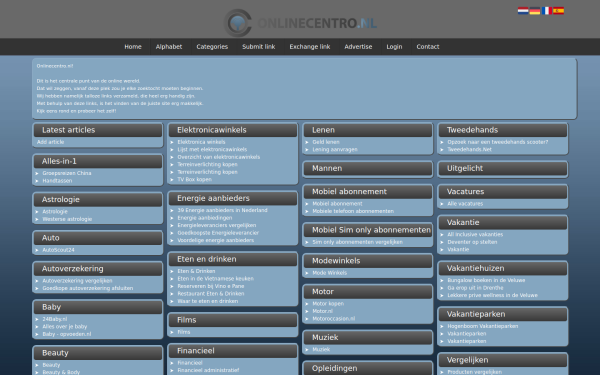Open 39 Energie aanbieders in Nederland
The image size is (600, 375).
tap(222, 210)
